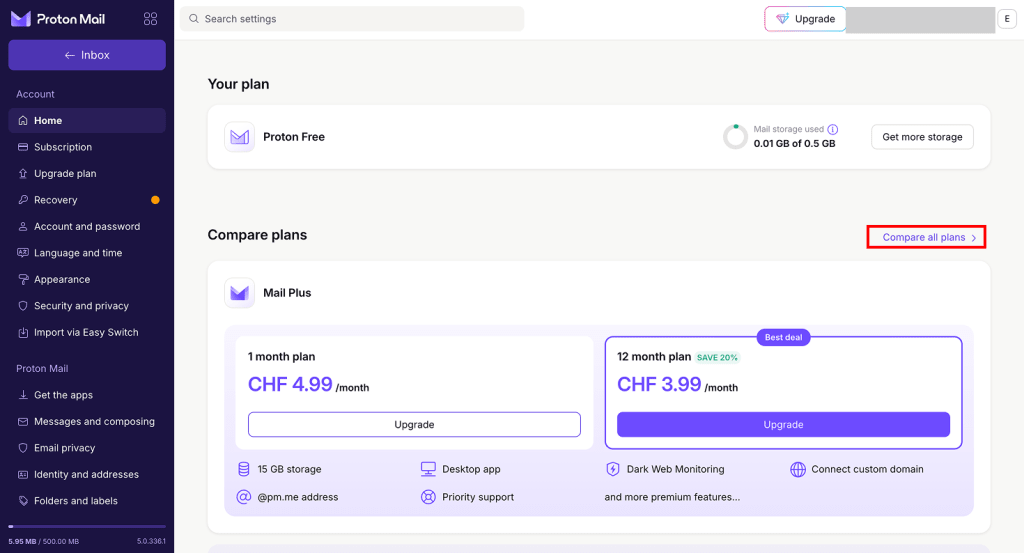
Task: Click the Proton Free plan icon
Action: (x=239, y=137)
